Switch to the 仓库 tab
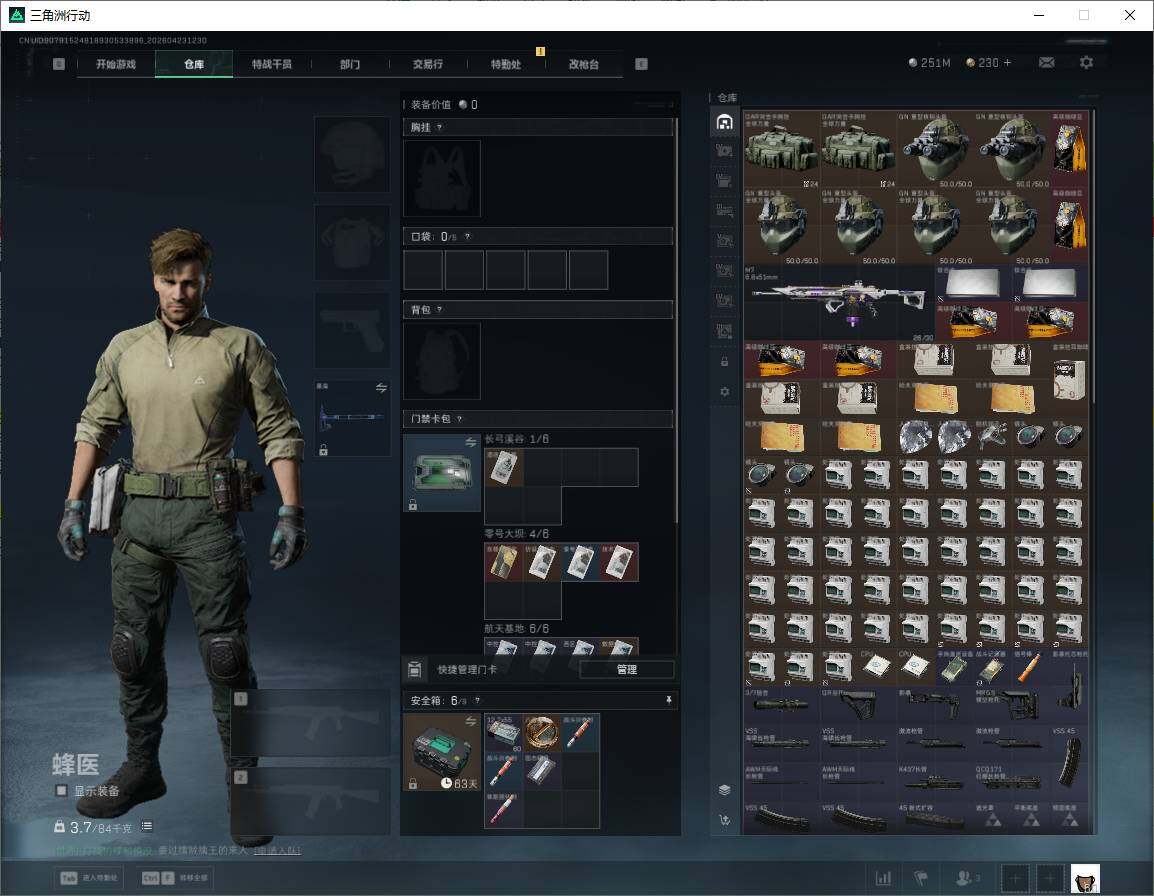 pyautogui.click(x=194, y=64)
